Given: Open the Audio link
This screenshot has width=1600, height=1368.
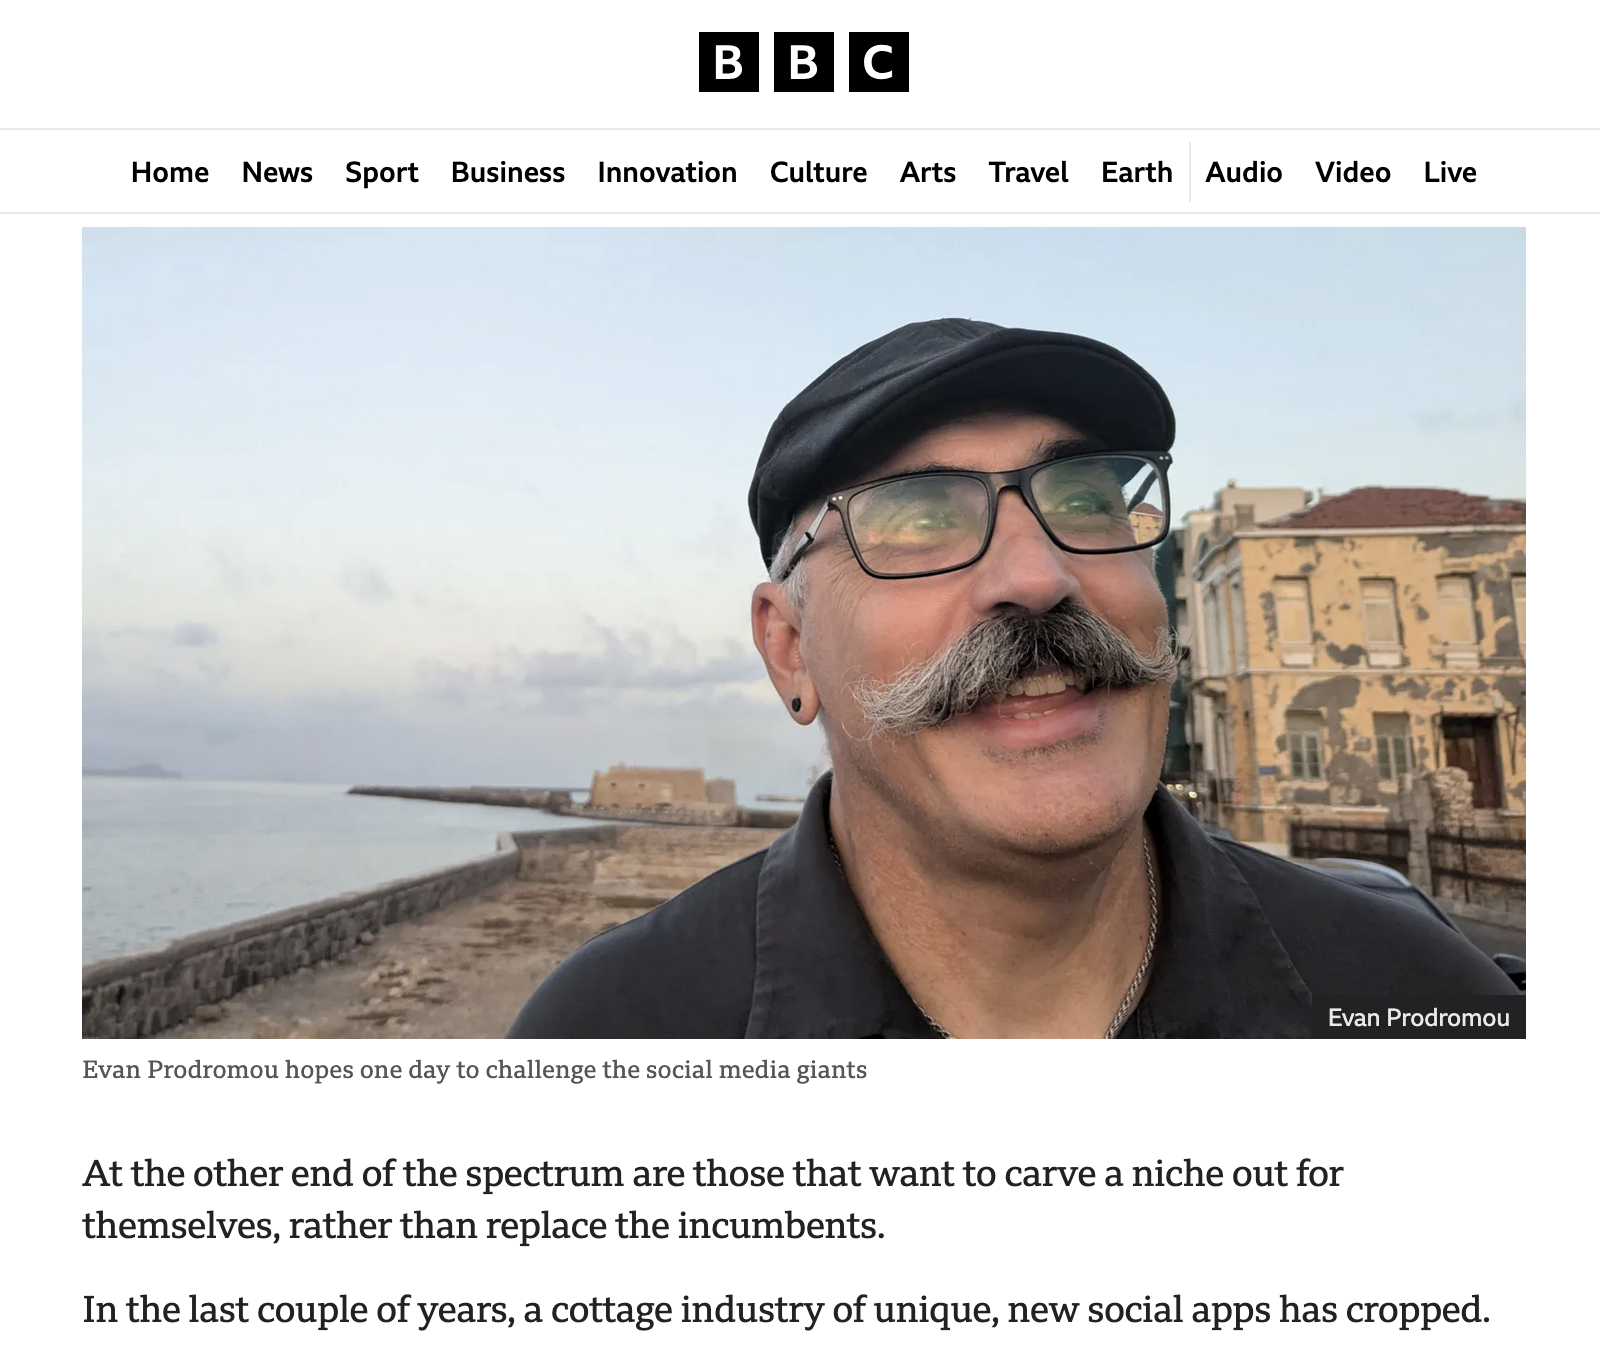Looking at the screenshot, I should click(1244, 172).
